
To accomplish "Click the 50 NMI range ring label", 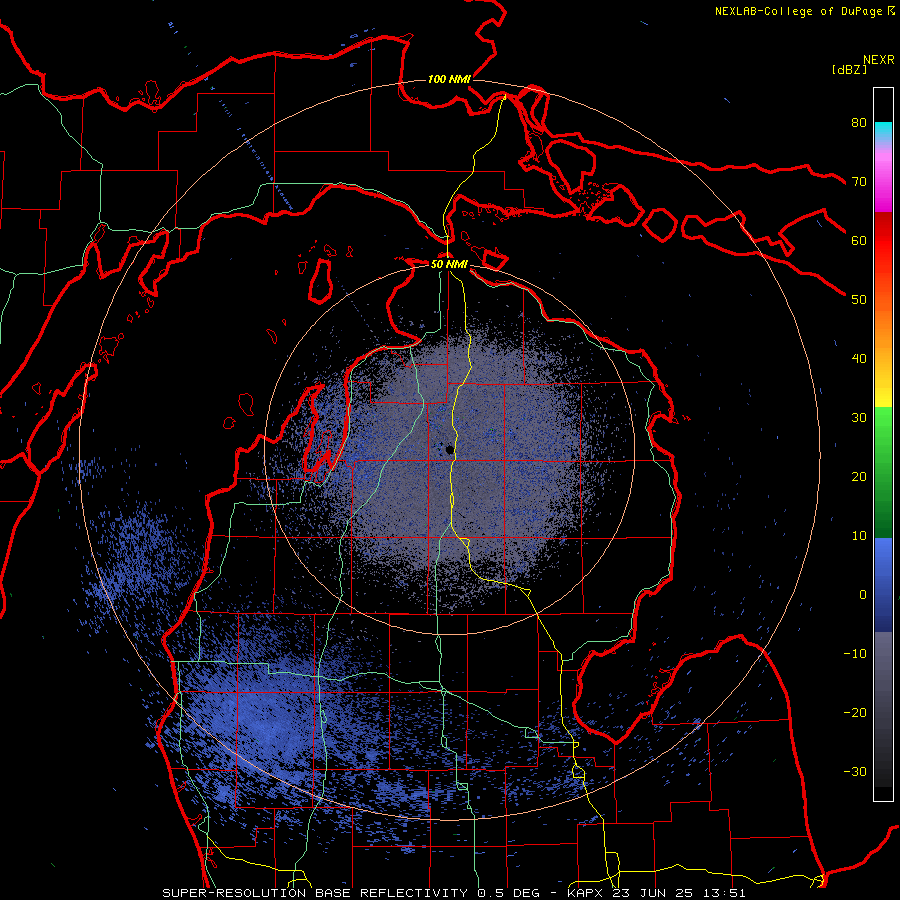I will click(449, 264).
